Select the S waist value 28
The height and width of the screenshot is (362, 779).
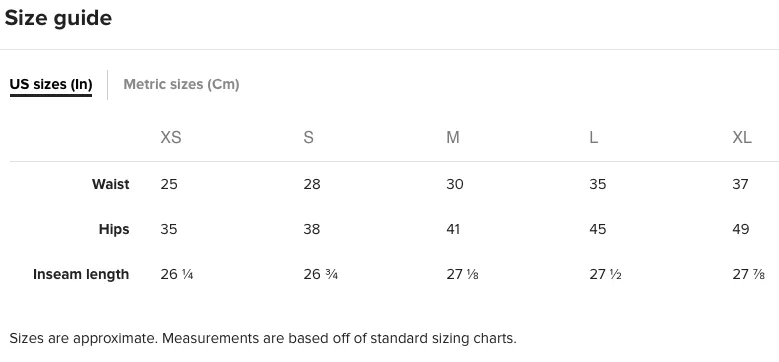point(312,184)
